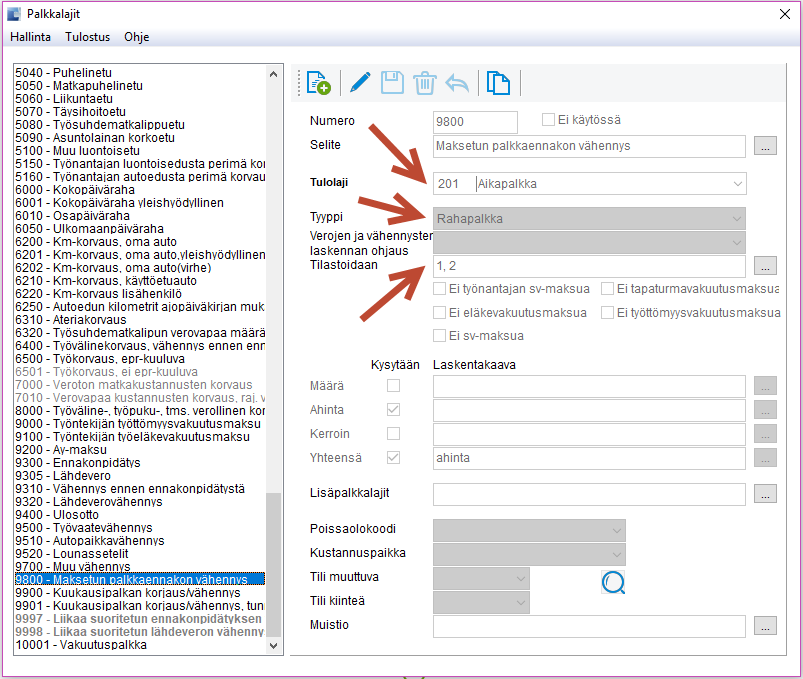The width and height of the screenshot is (803, 679).
Task: Click the browse button next to Lisäpalkkalajit
Action: pos(765,494)
